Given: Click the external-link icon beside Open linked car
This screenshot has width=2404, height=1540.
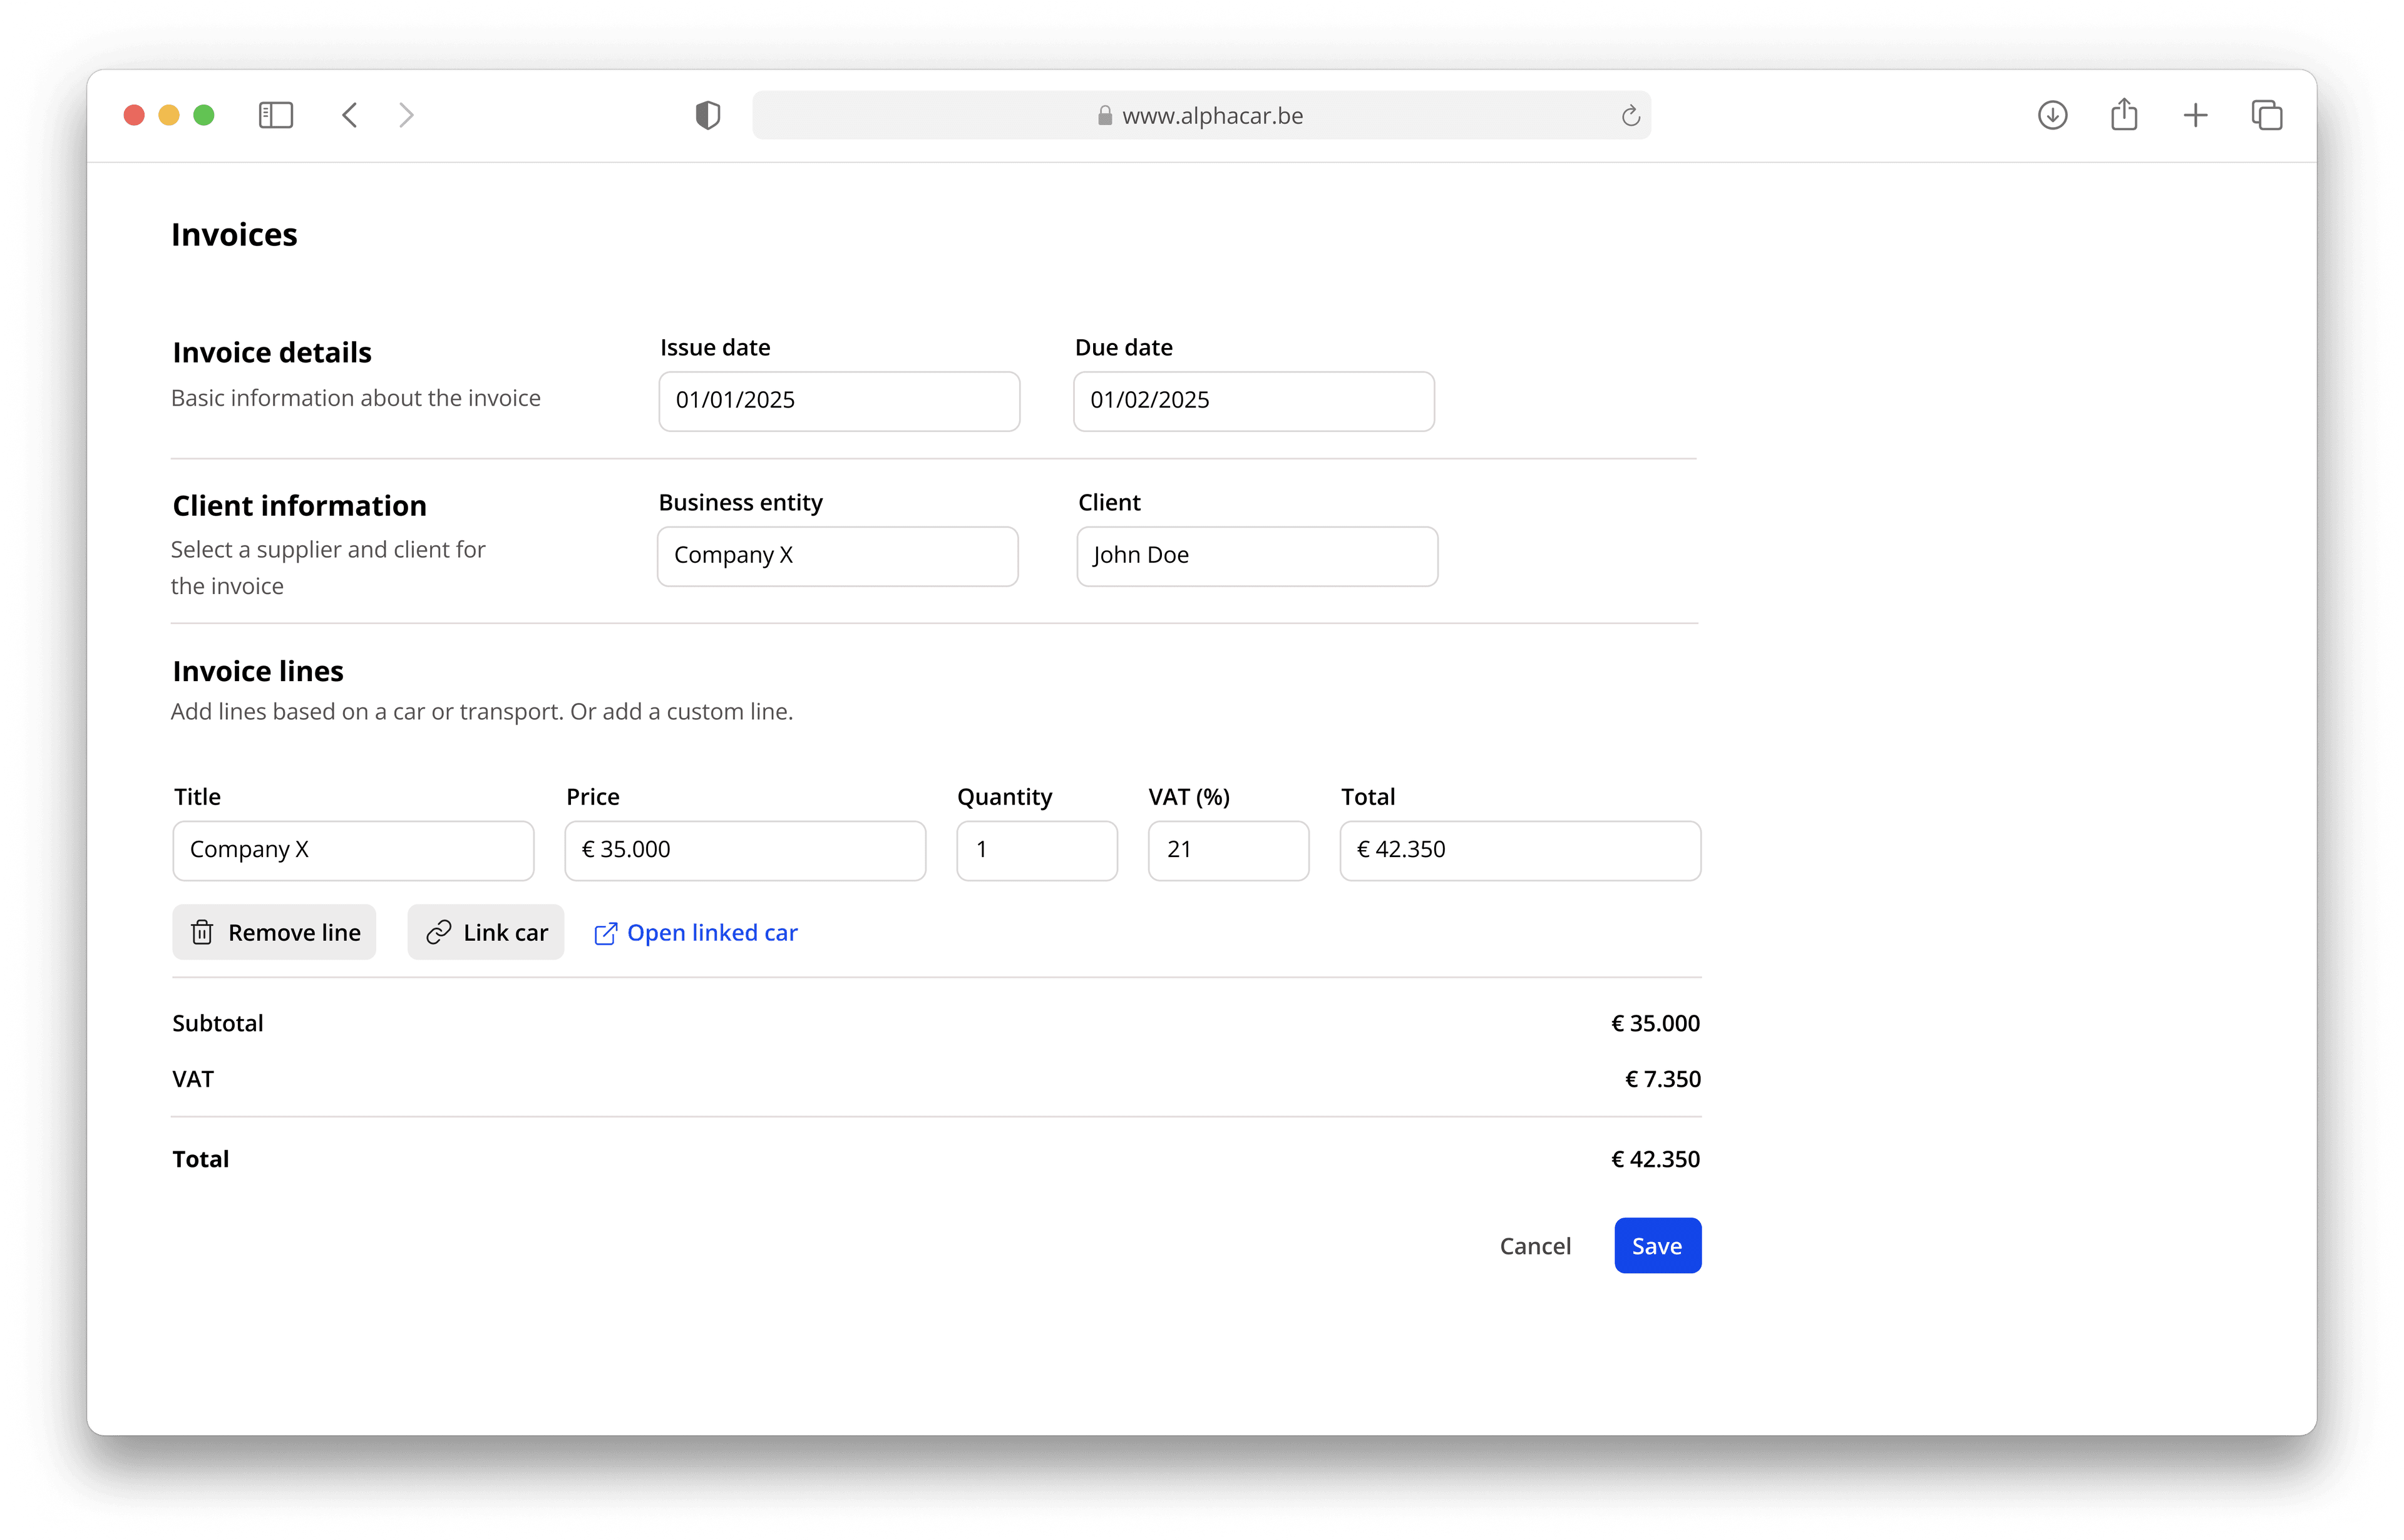Looking at the screenshot, I should pos(605,933).
